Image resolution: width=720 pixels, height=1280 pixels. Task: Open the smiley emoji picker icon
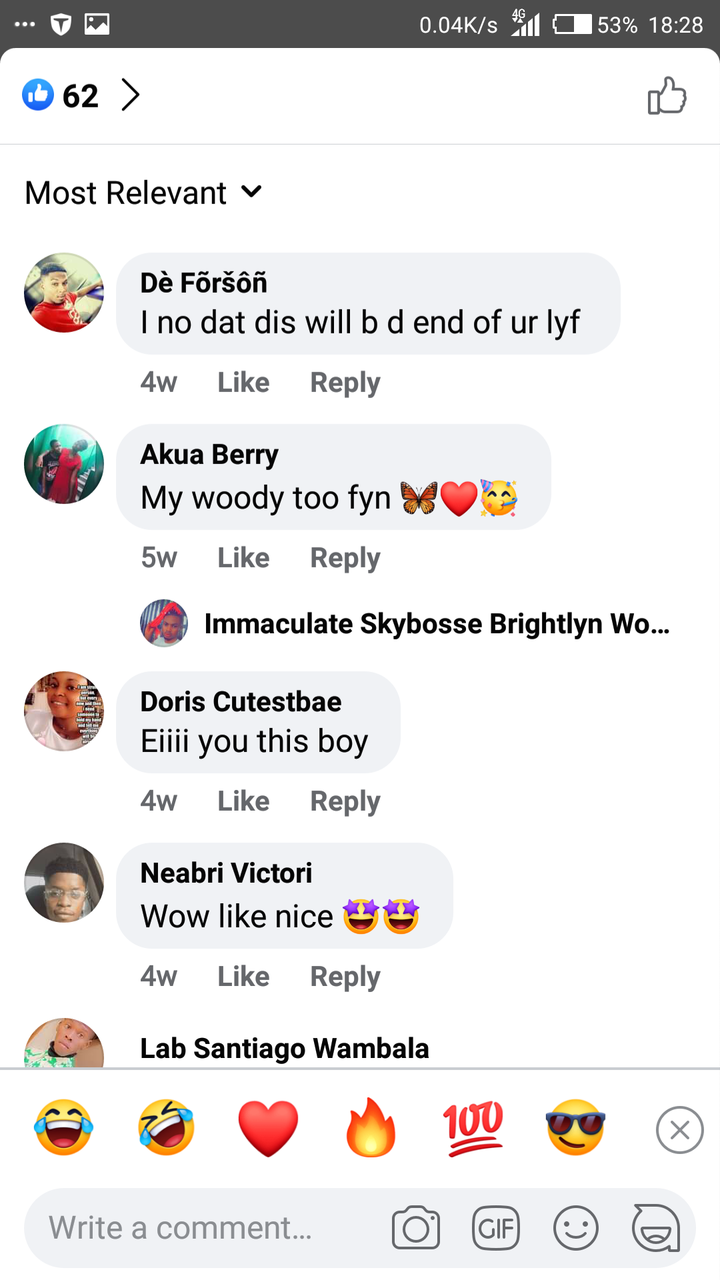point(576,1228)
